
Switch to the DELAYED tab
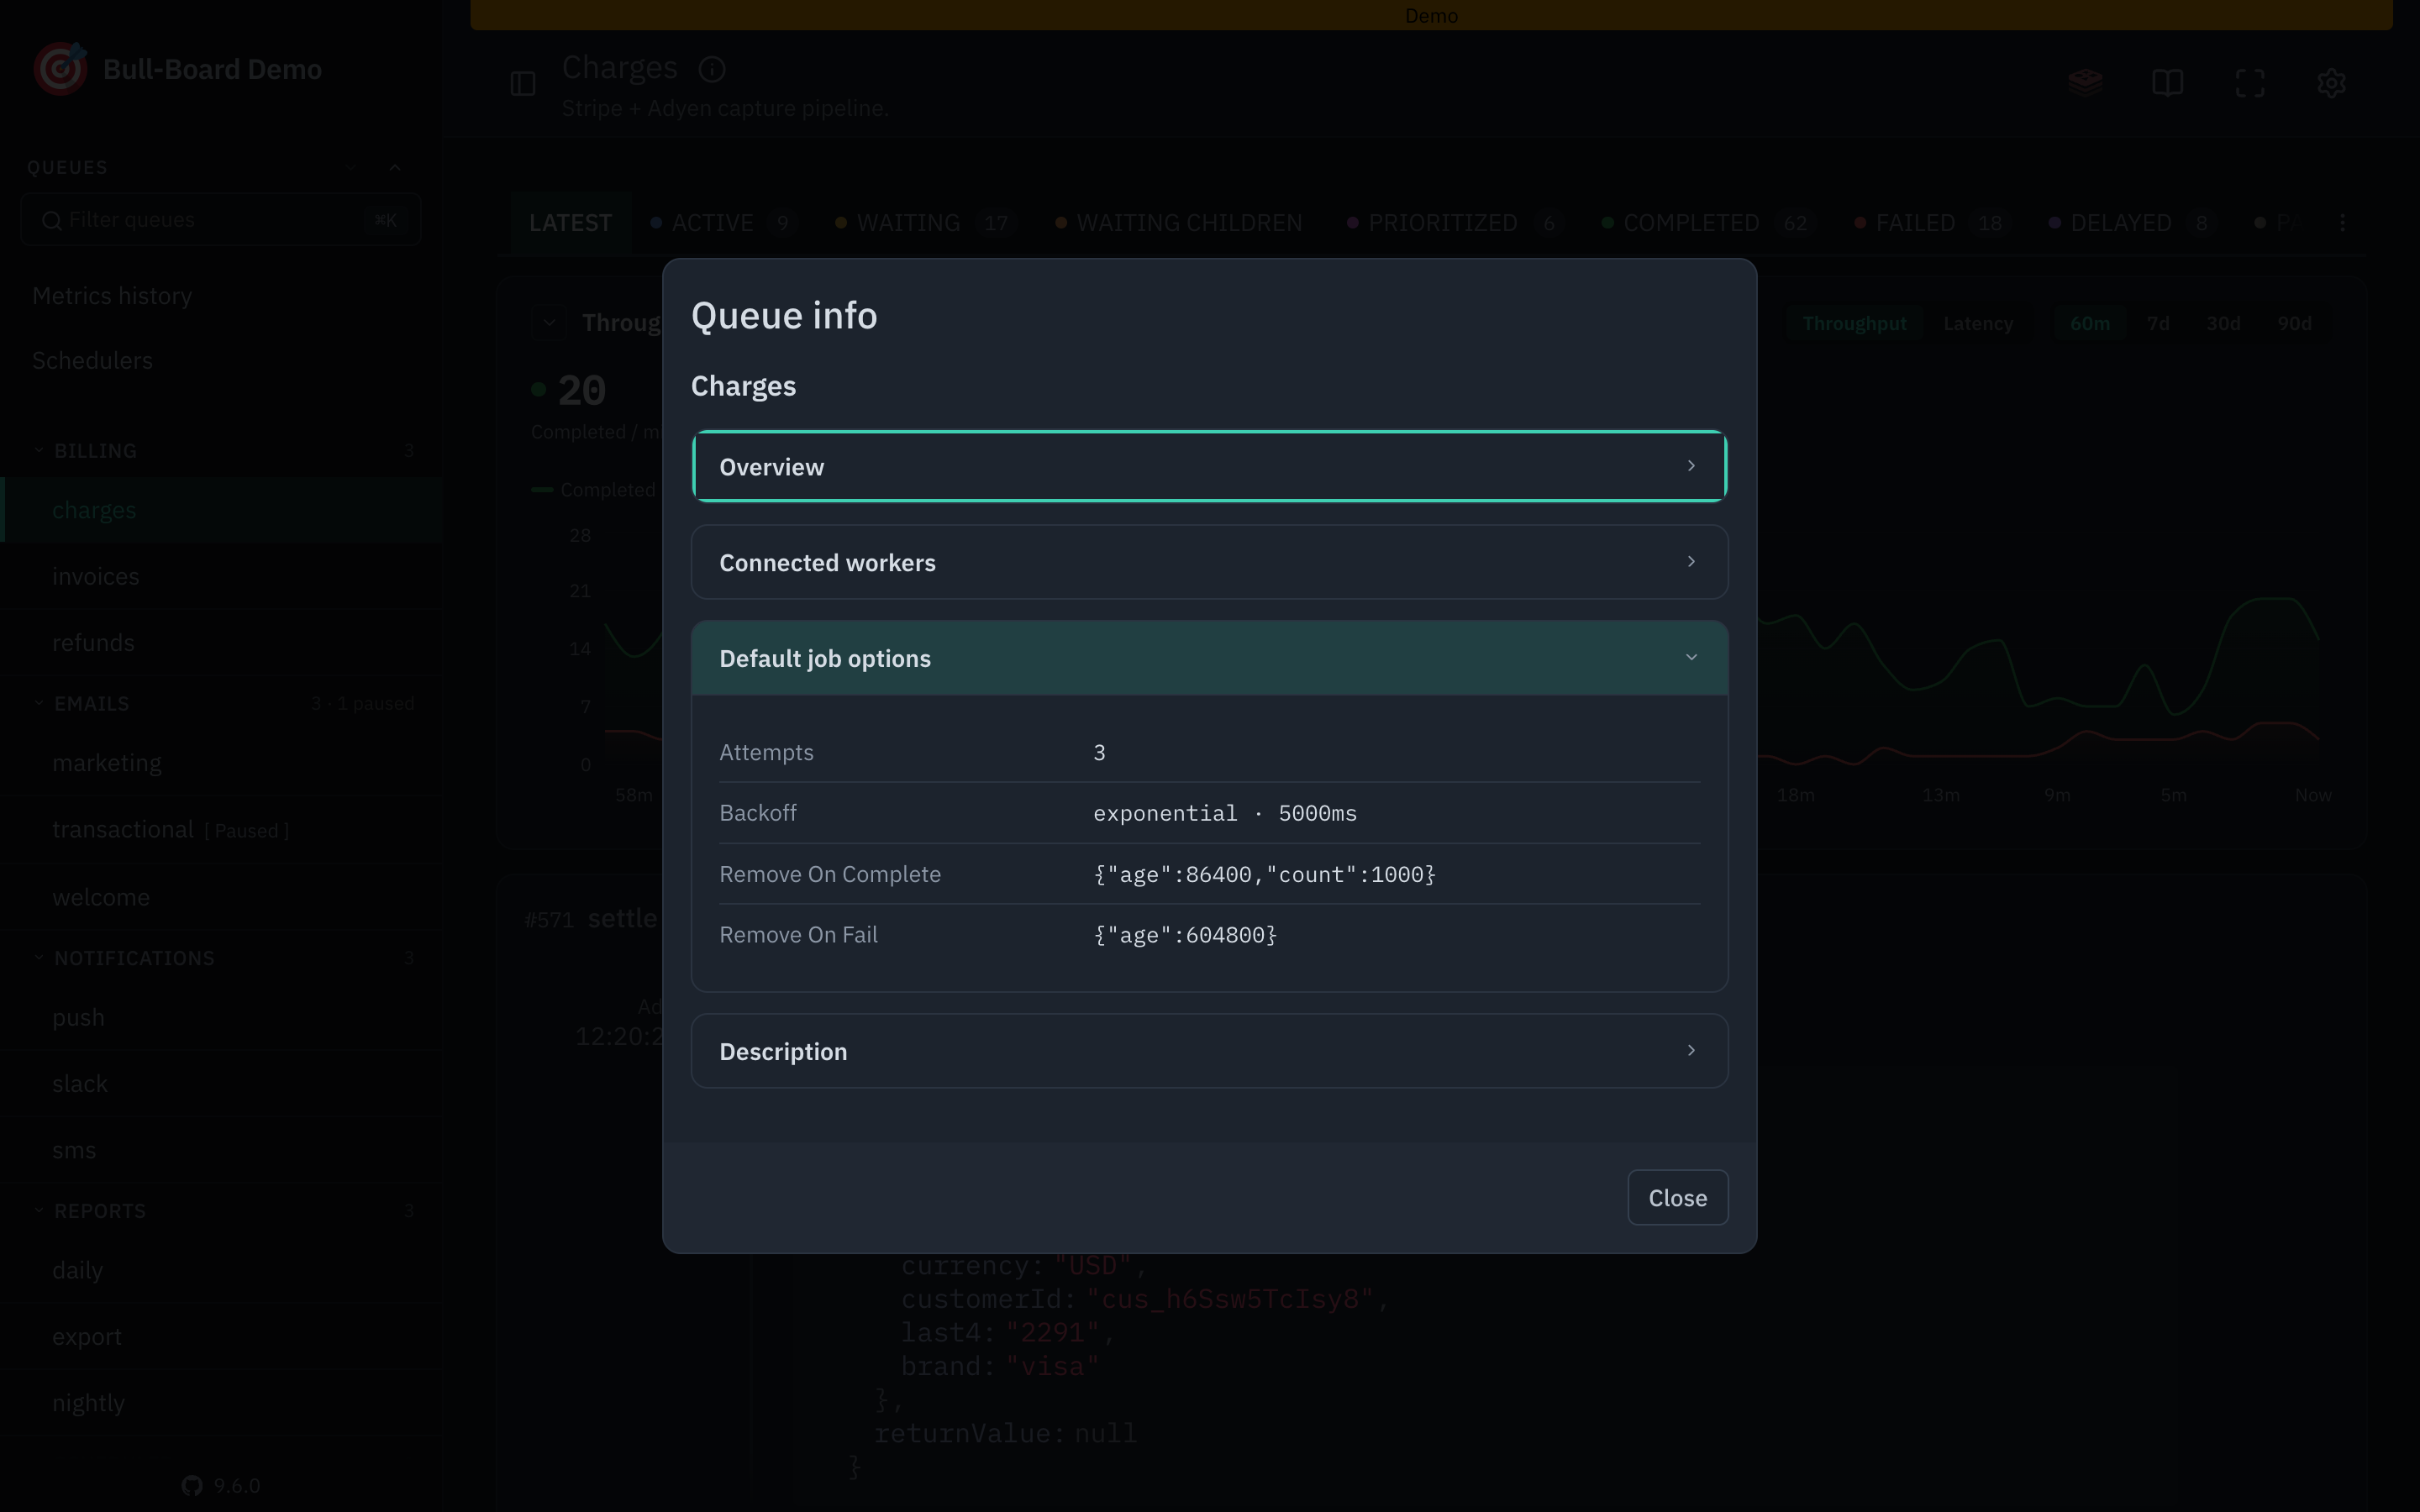pyautogui.click(x=2132, y=223)
